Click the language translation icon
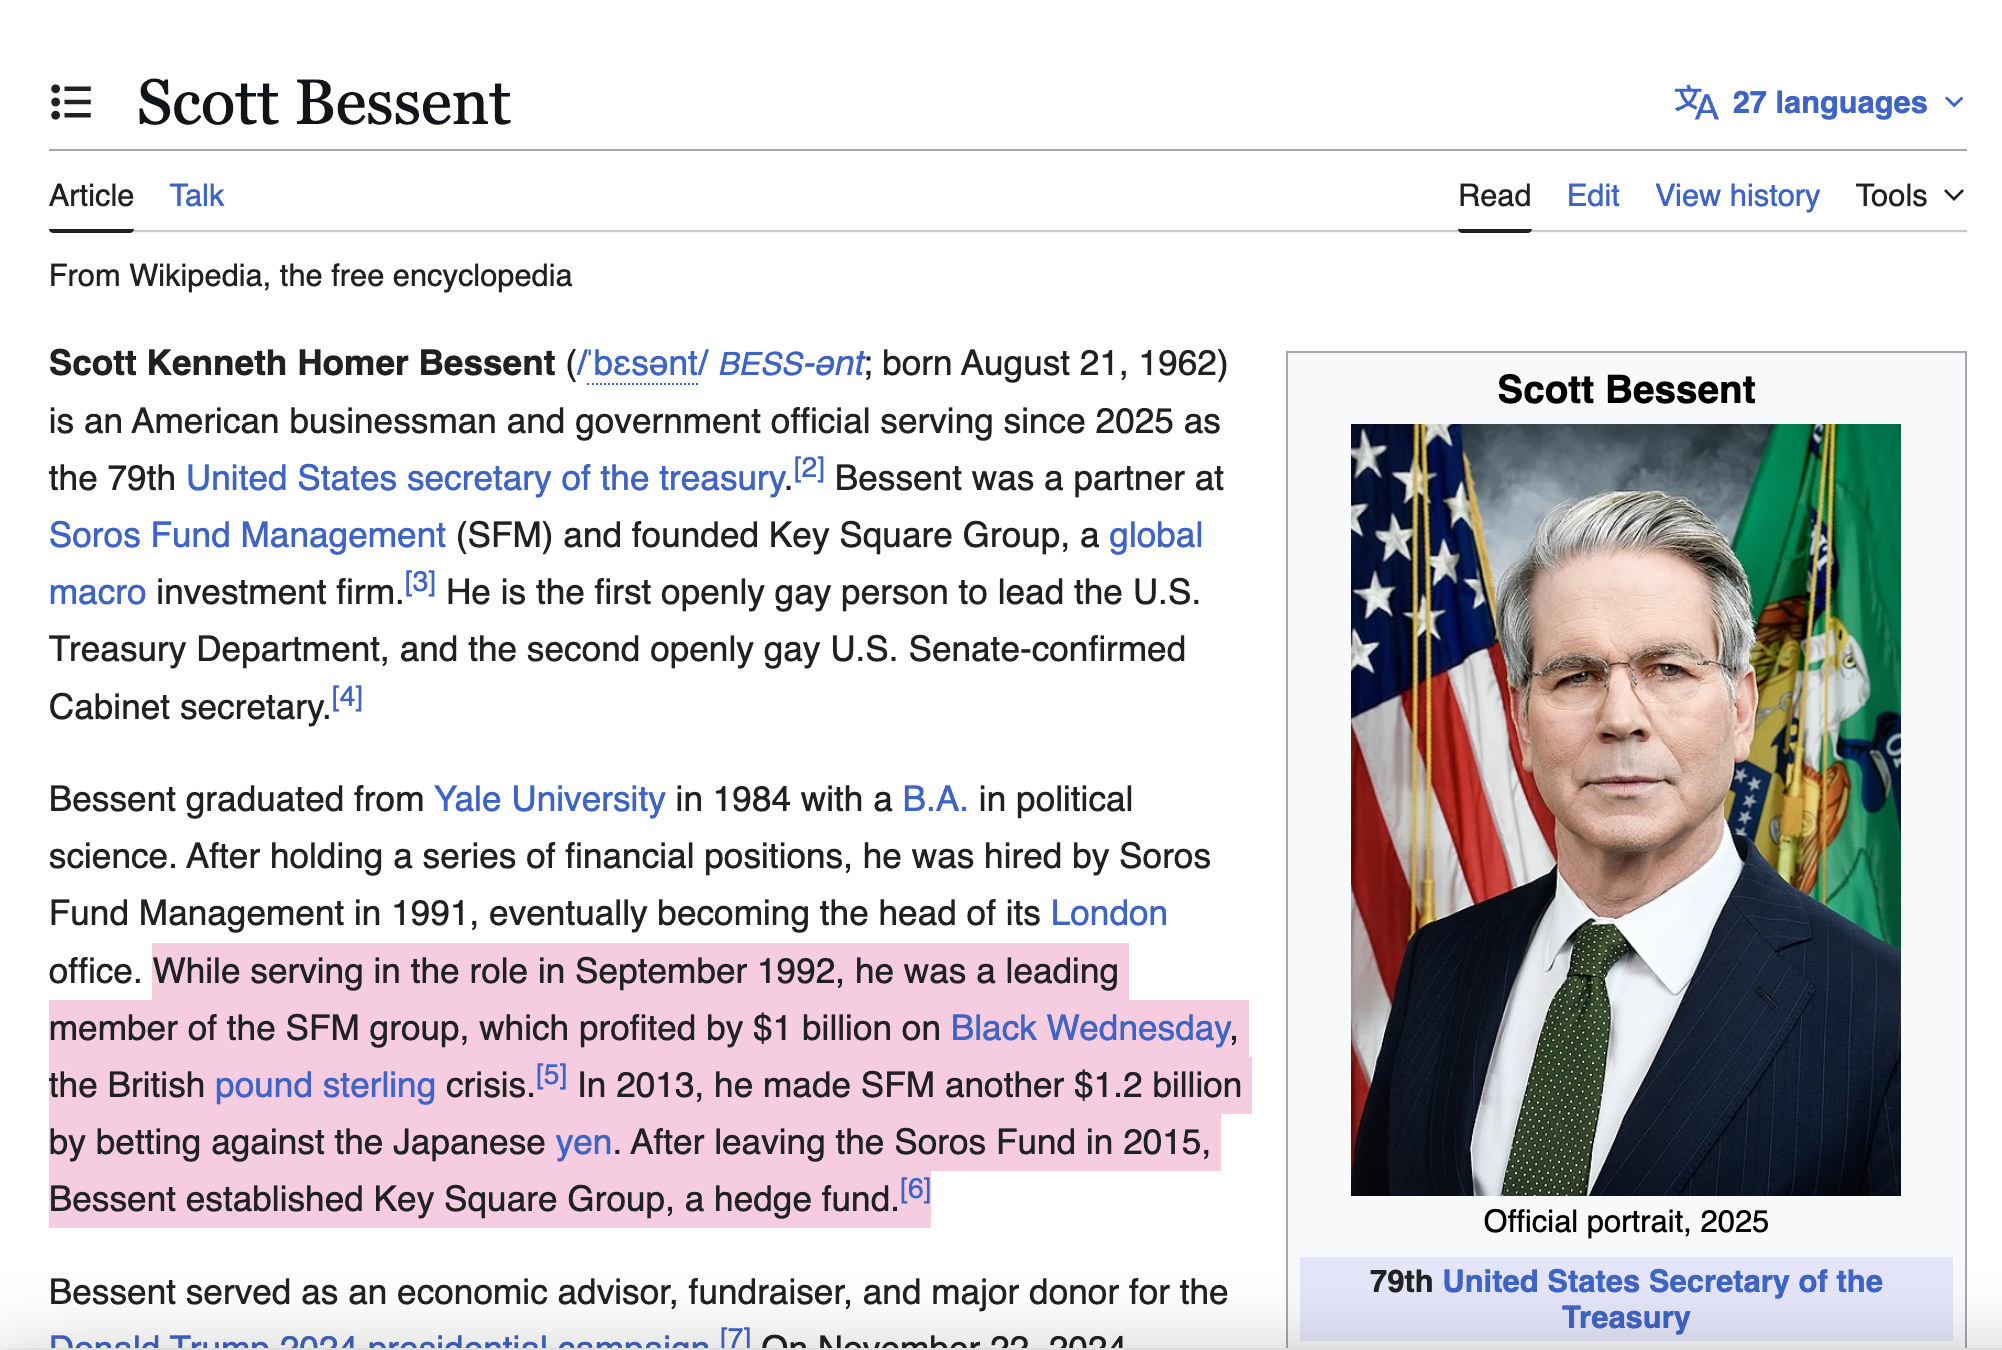2002x1350 pixels. click(1696, 102)
